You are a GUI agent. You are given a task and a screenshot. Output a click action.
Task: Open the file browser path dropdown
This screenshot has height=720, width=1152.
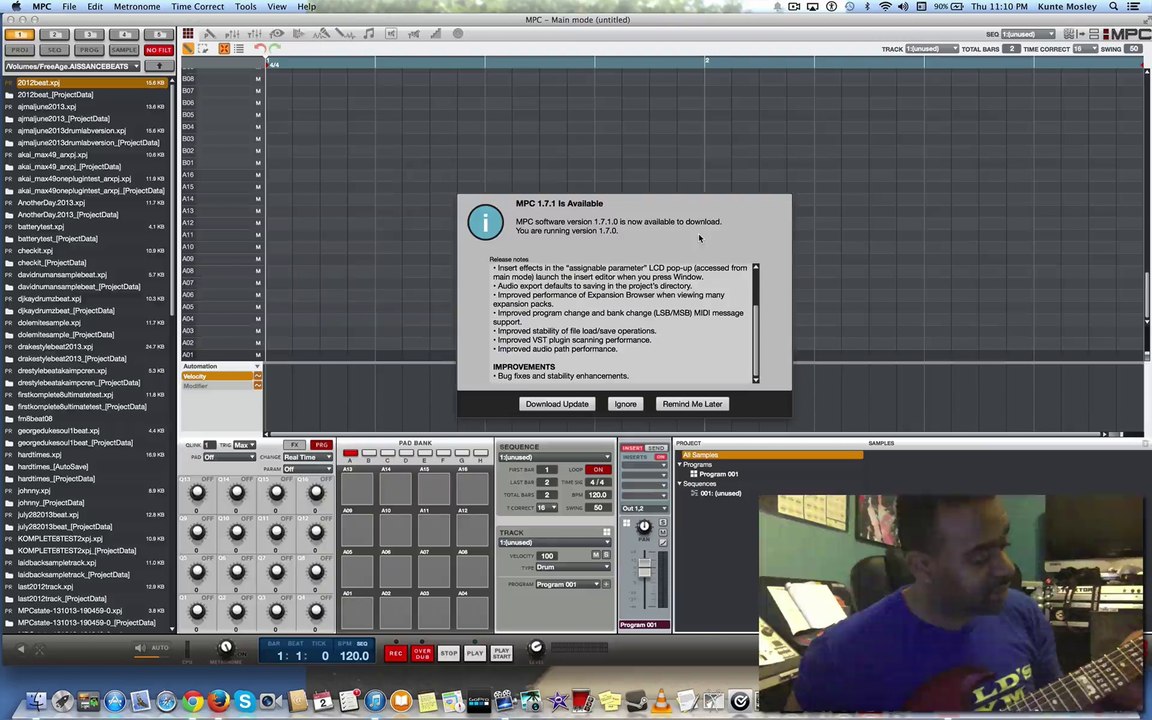[x=72, y=66]
